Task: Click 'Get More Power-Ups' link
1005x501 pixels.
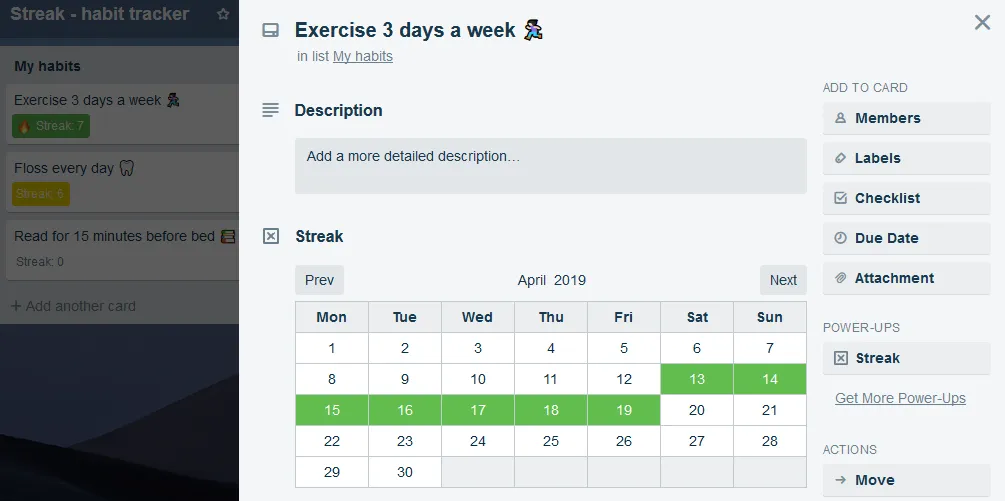Action: pos(900,398)
